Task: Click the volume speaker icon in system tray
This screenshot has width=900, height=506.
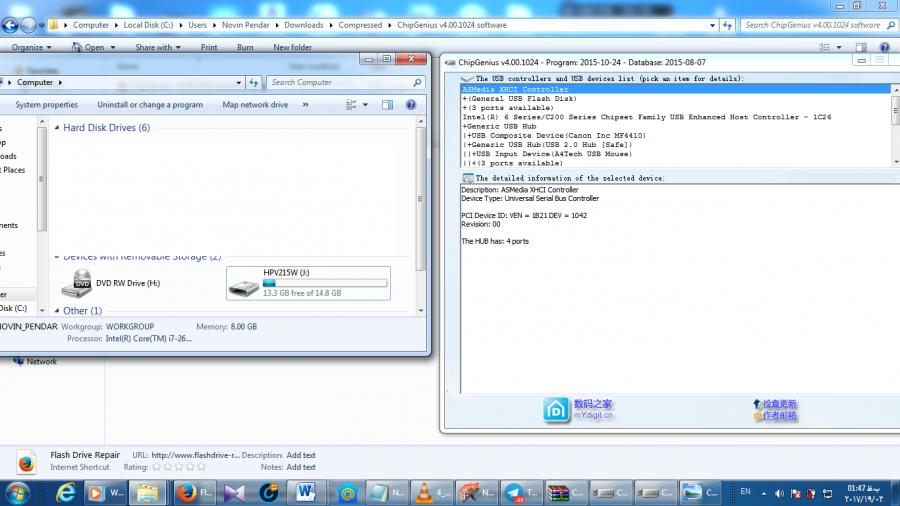Action: coord(779,493)
